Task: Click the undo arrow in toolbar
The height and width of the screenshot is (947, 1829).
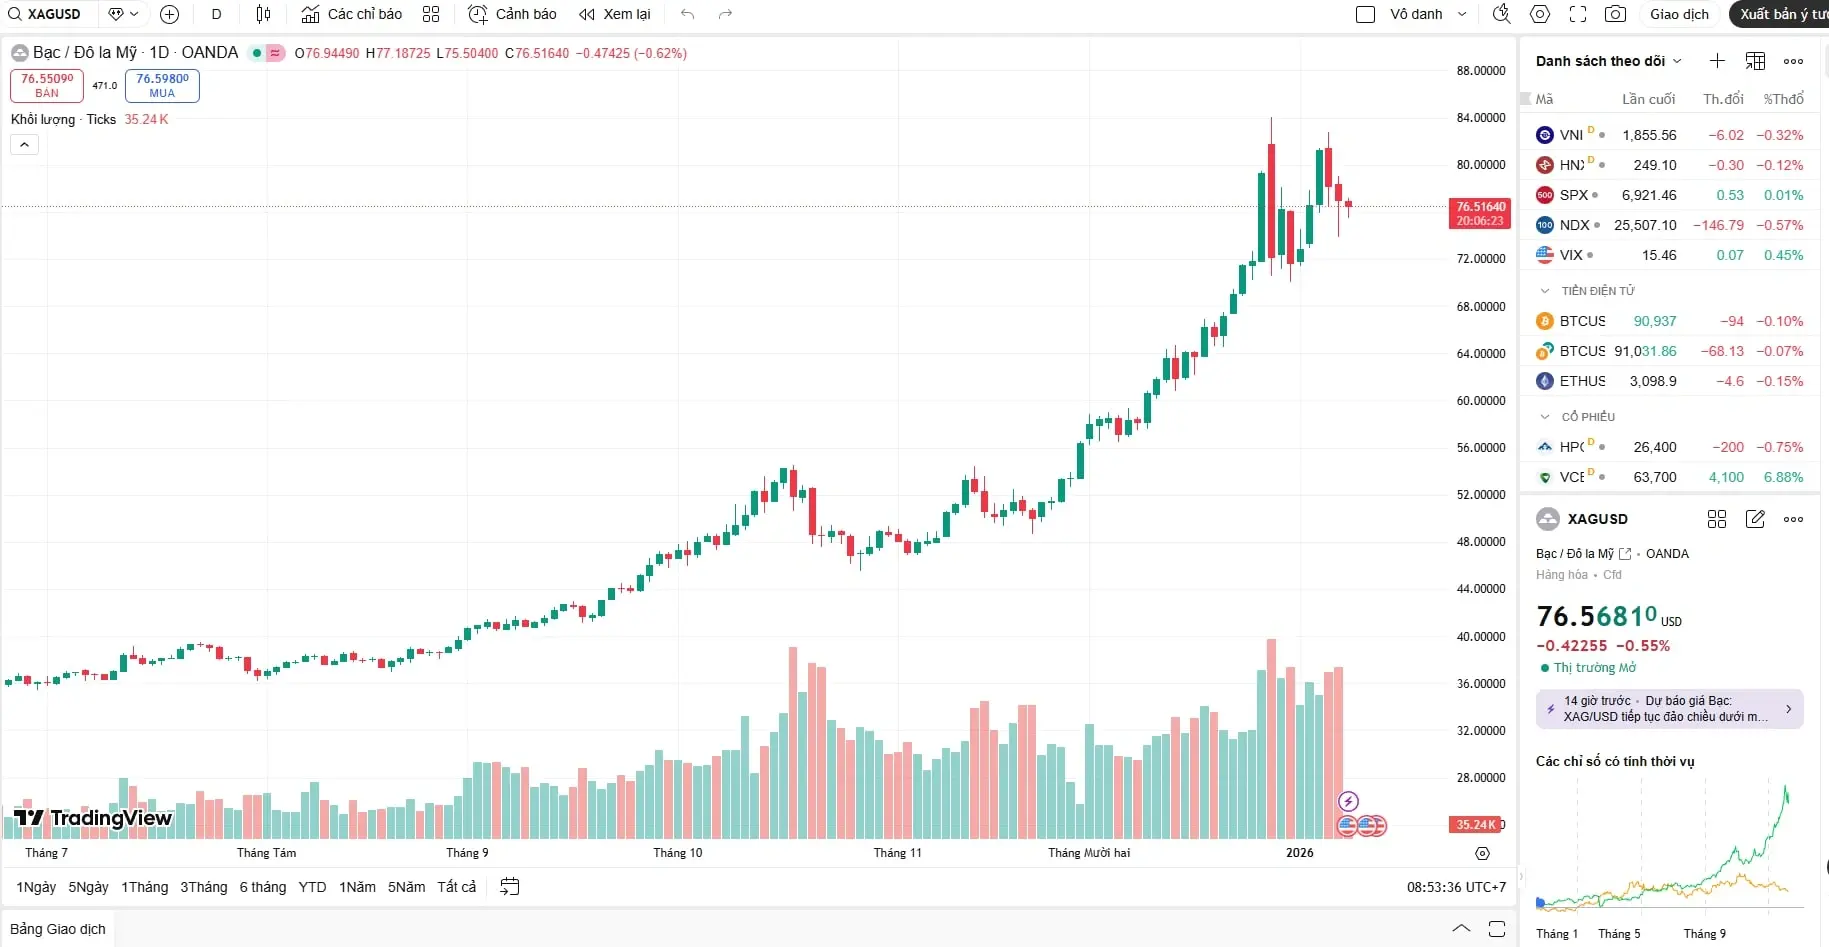Action: 687,14
